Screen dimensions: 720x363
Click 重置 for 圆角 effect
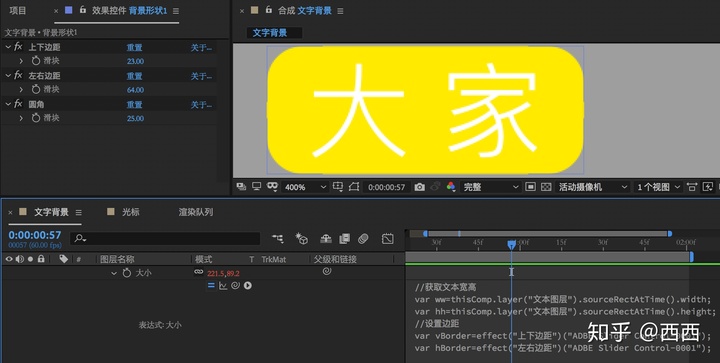(x=135, y=105)
